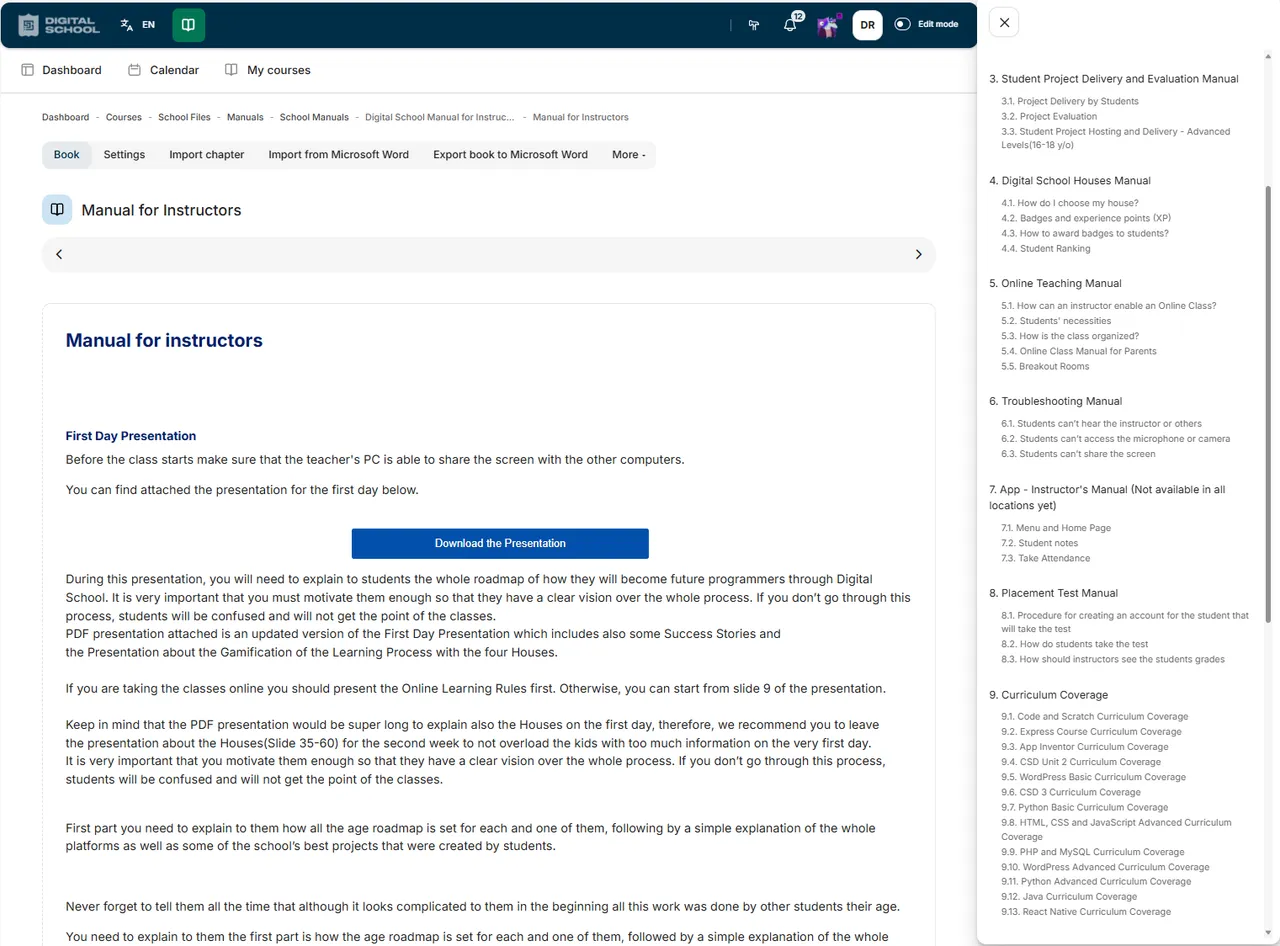Image resolution: width=1280 pixels, height=946 pixels.
Task: Open My courses in the navigation bar
Action: pos(267,70)
